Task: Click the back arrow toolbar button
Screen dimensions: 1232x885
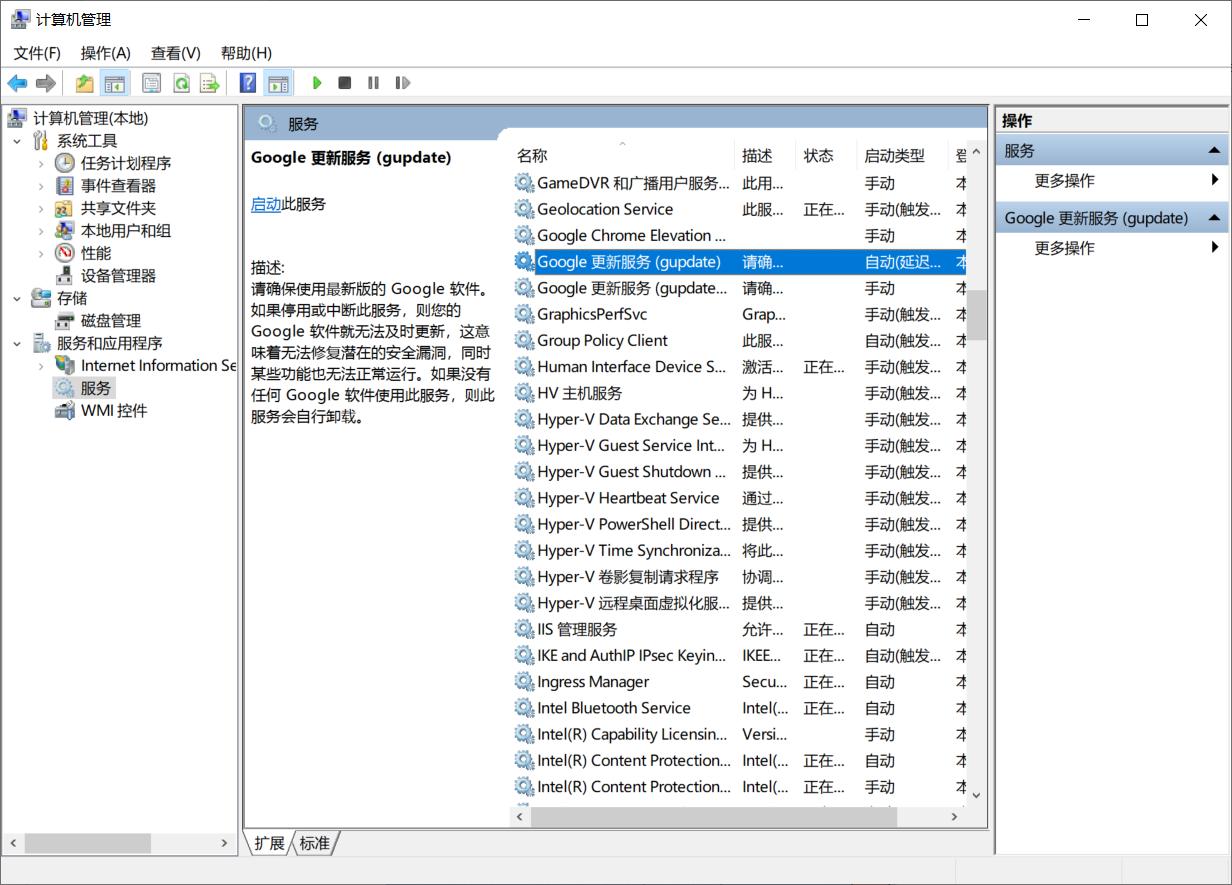Action: tap(17, 83)
